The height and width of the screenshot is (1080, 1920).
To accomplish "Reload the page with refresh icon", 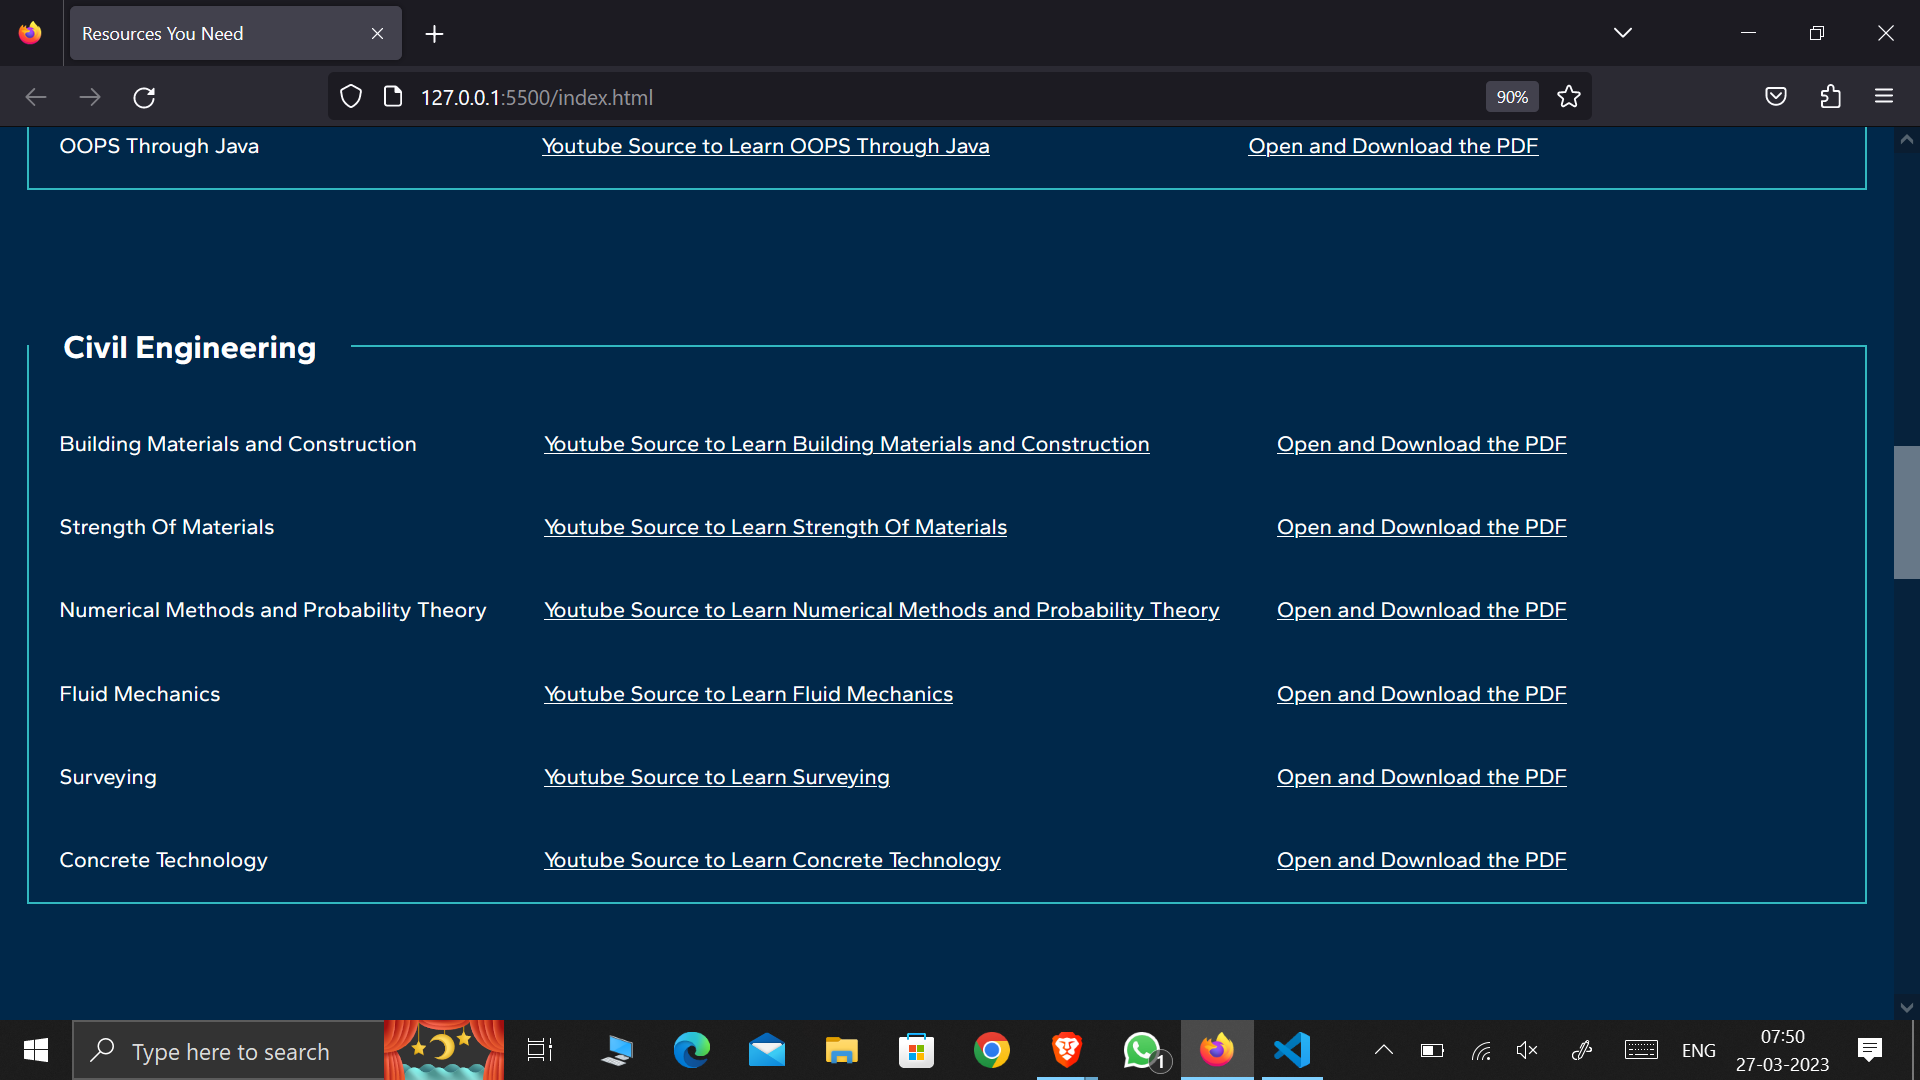I will [x=144, y=97].
